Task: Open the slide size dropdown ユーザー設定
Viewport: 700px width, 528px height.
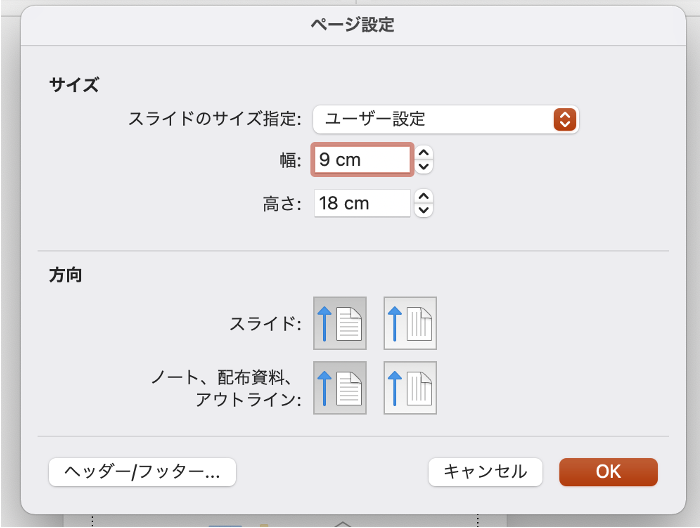Action: point(446,119)
